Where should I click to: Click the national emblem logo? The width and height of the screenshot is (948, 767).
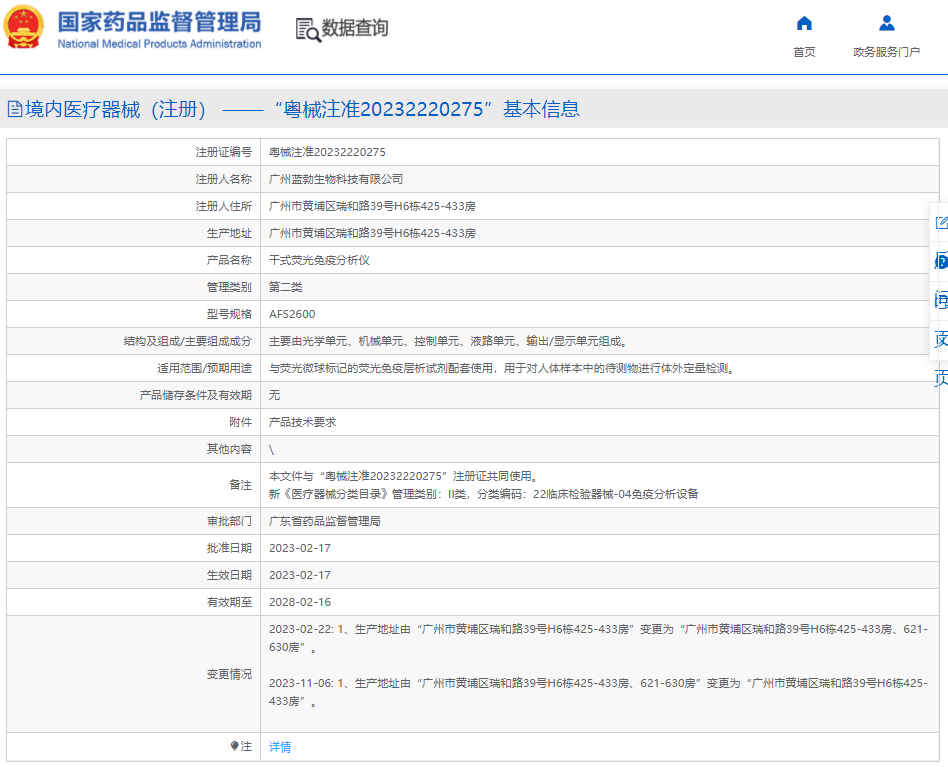(x=24, y=27)
